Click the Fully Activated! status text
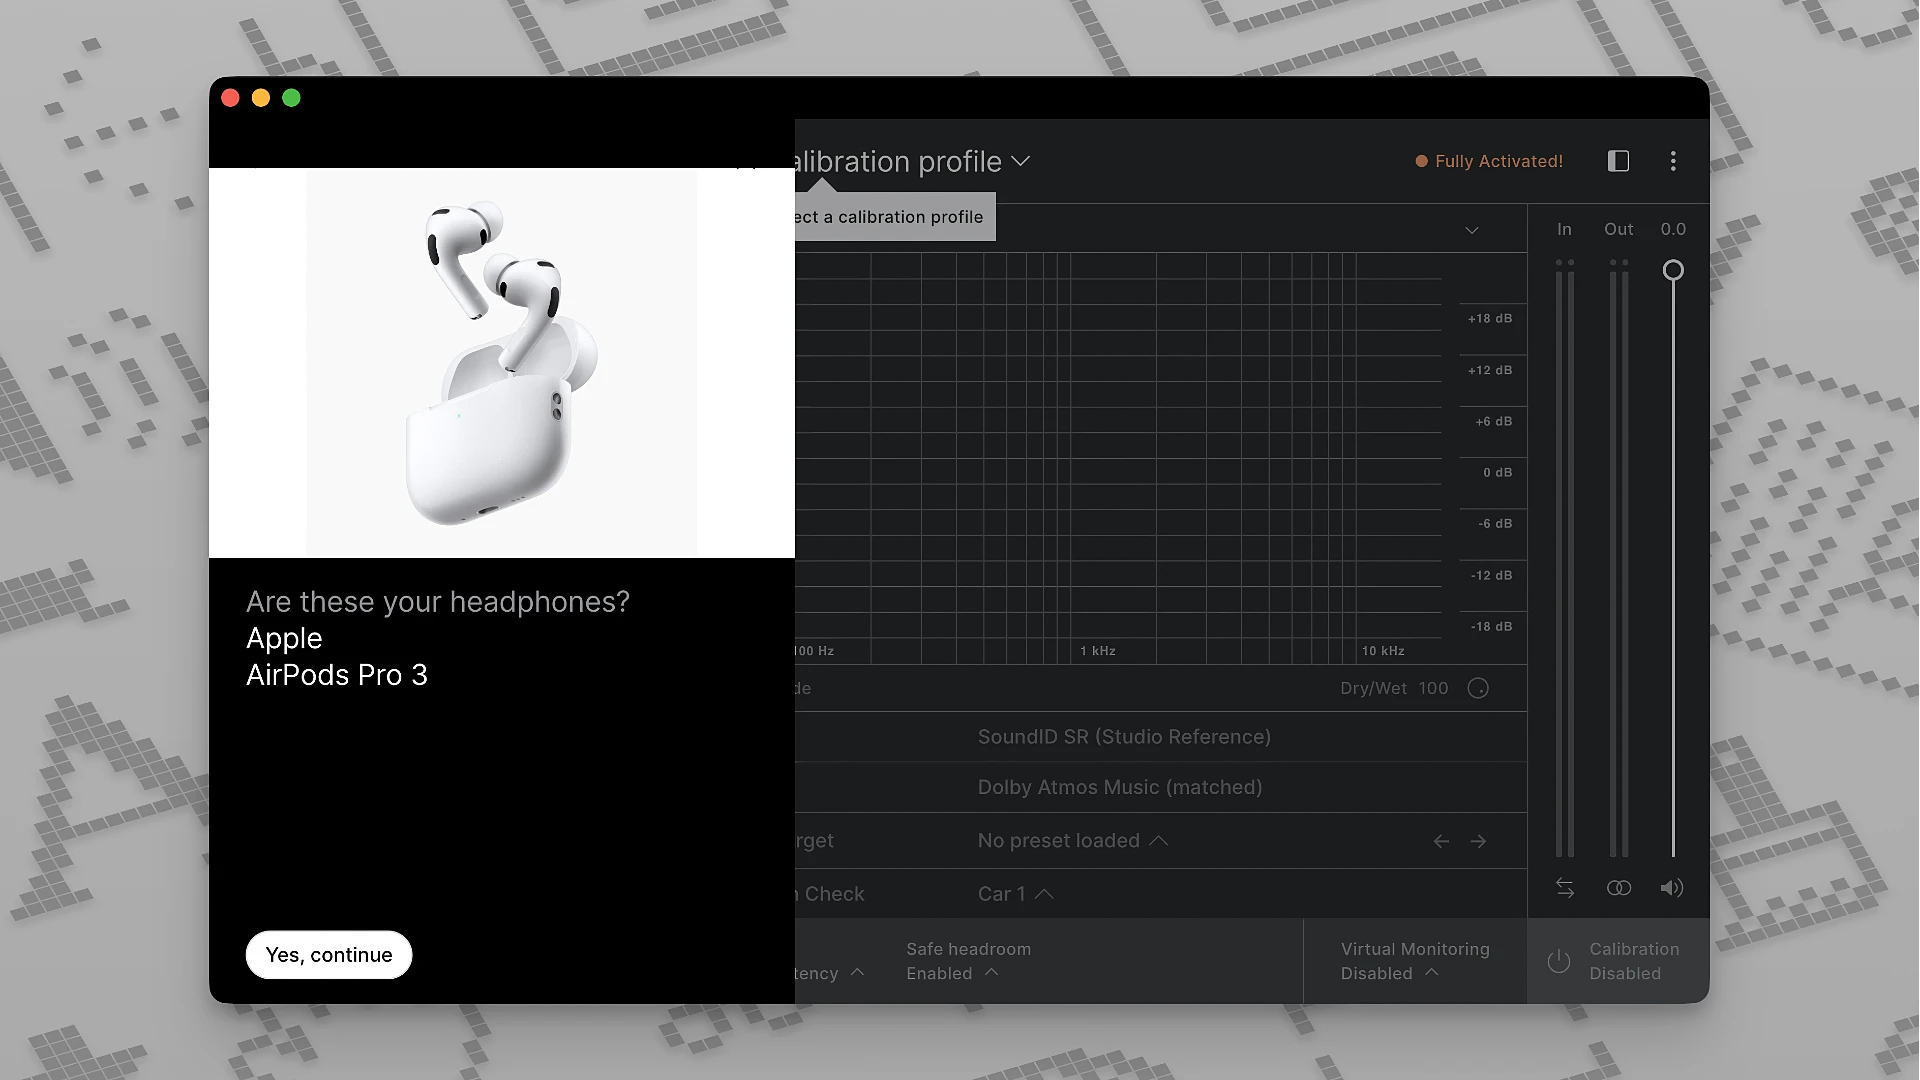Screen dimensions: 1920x1080 tap(1497, 161)
